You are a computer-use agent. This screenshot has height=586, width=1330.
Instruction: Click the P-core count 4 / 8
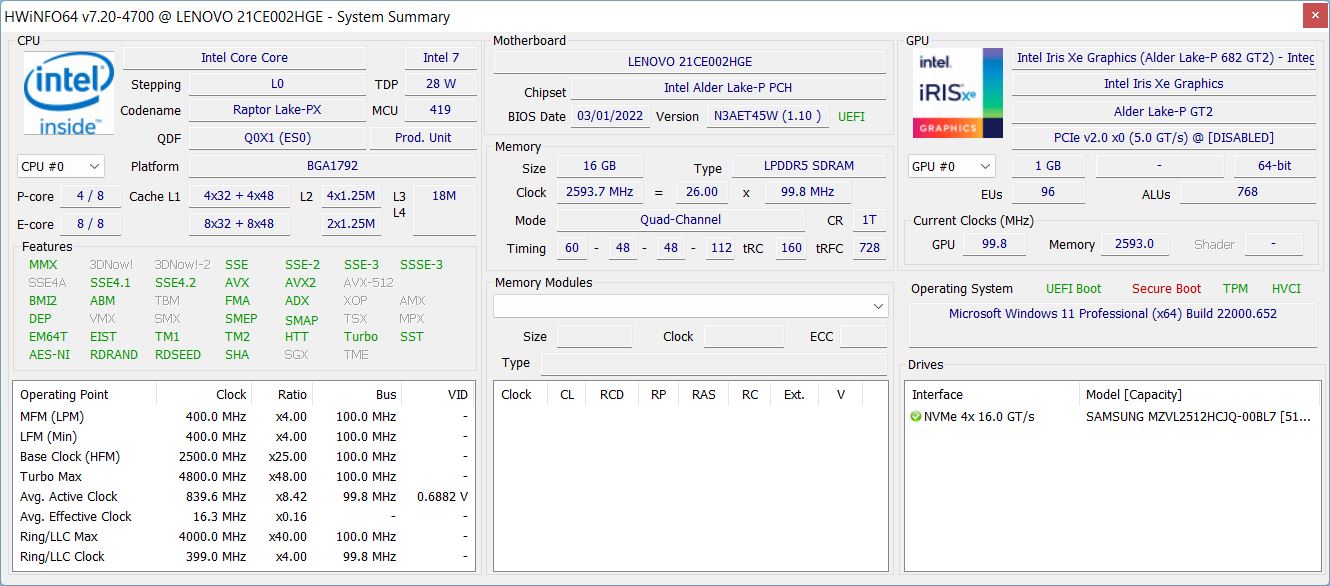tap(90, 196)
